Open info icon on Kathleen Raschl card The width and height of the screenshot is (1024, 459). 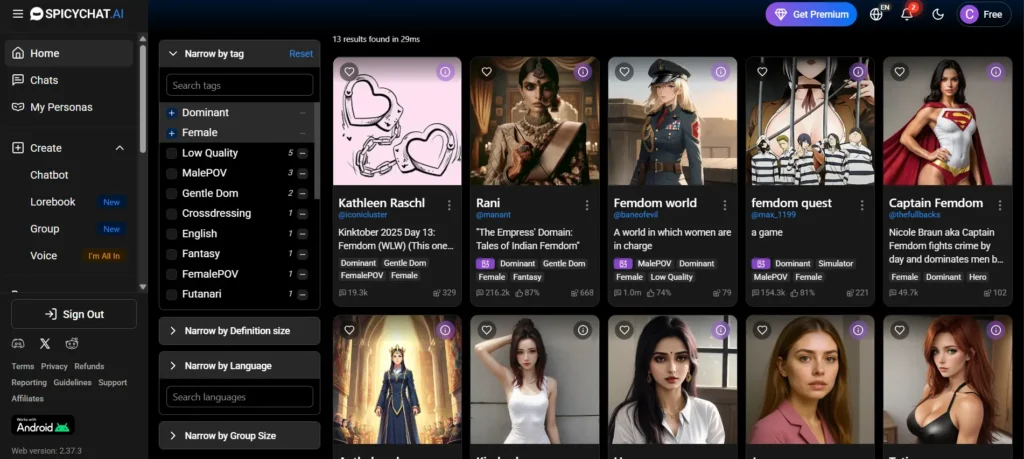click(445, 72)
